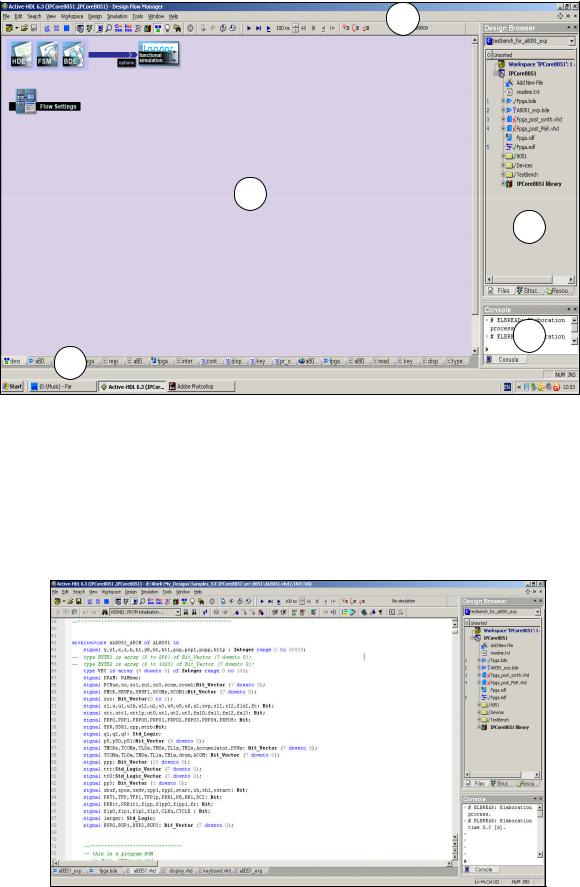The height and width of the screenshot is (887, 580).
Task: Open the Design menu in the top window
Action: point(94,16)
